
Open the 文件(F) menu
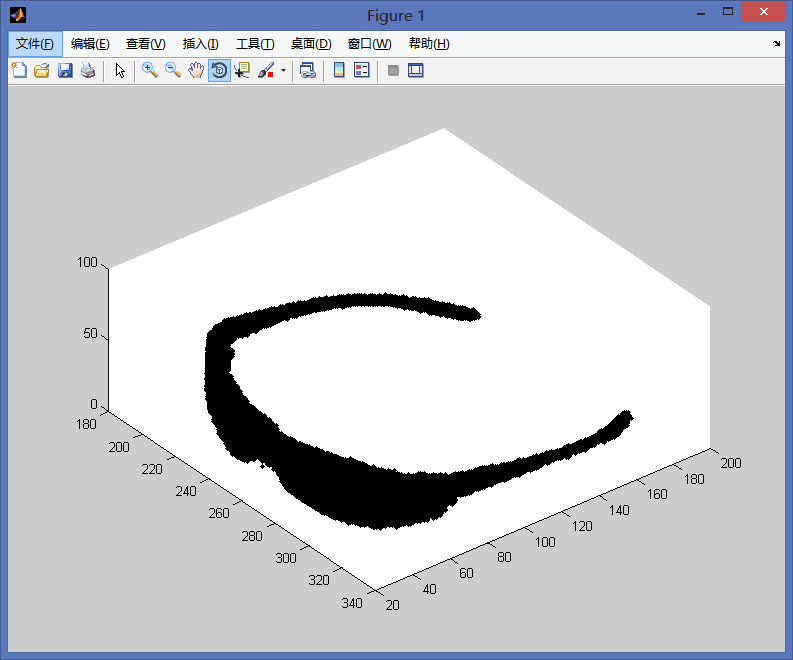point(35,44)
